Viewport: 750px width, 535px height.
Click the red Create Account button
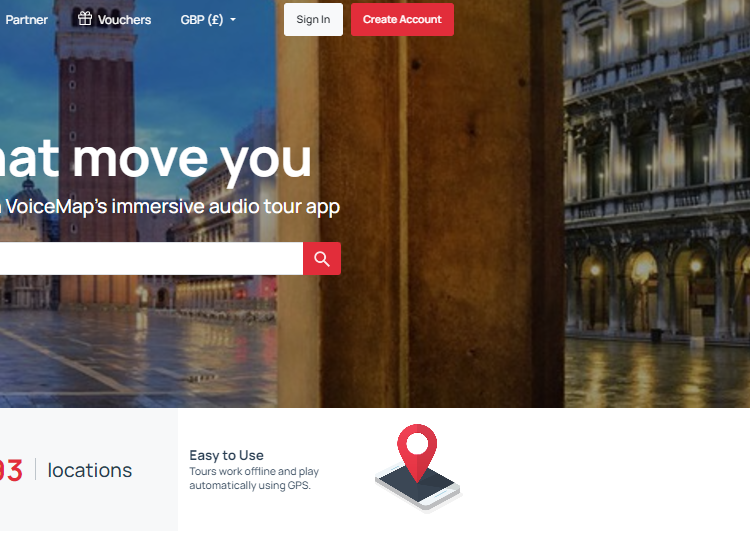point(402,20)
